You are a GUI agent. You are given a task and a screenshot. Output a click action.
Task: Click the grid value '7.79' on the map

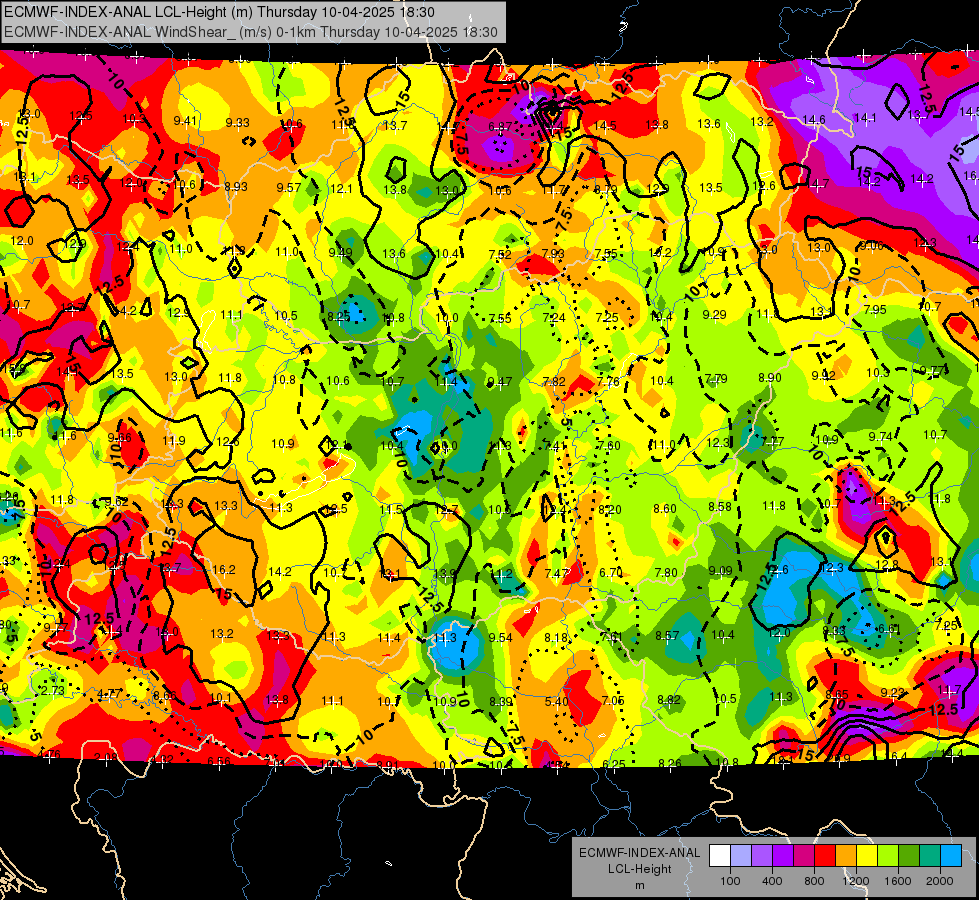716,378
